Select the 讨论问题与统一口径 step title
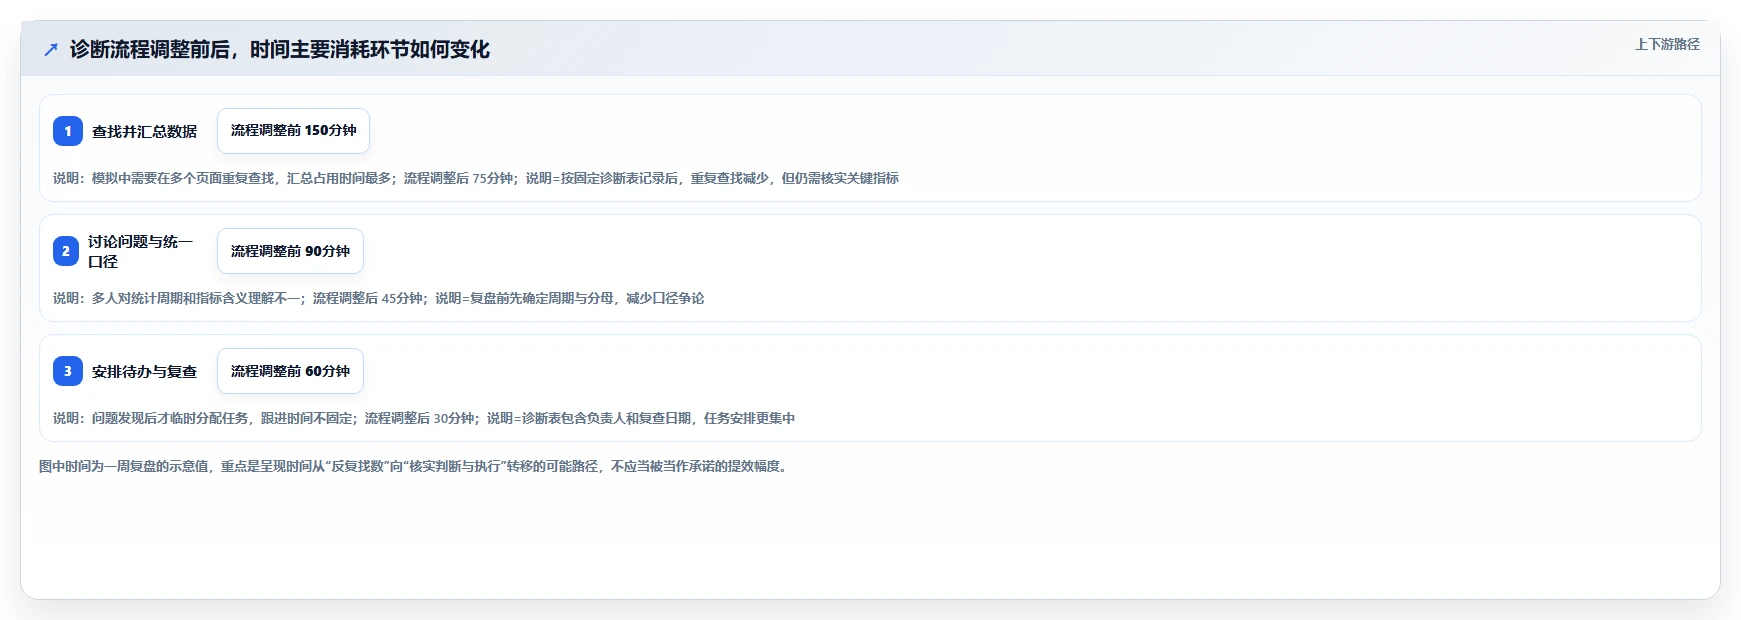The image size is (1741, 620). (x=140, y=251)
